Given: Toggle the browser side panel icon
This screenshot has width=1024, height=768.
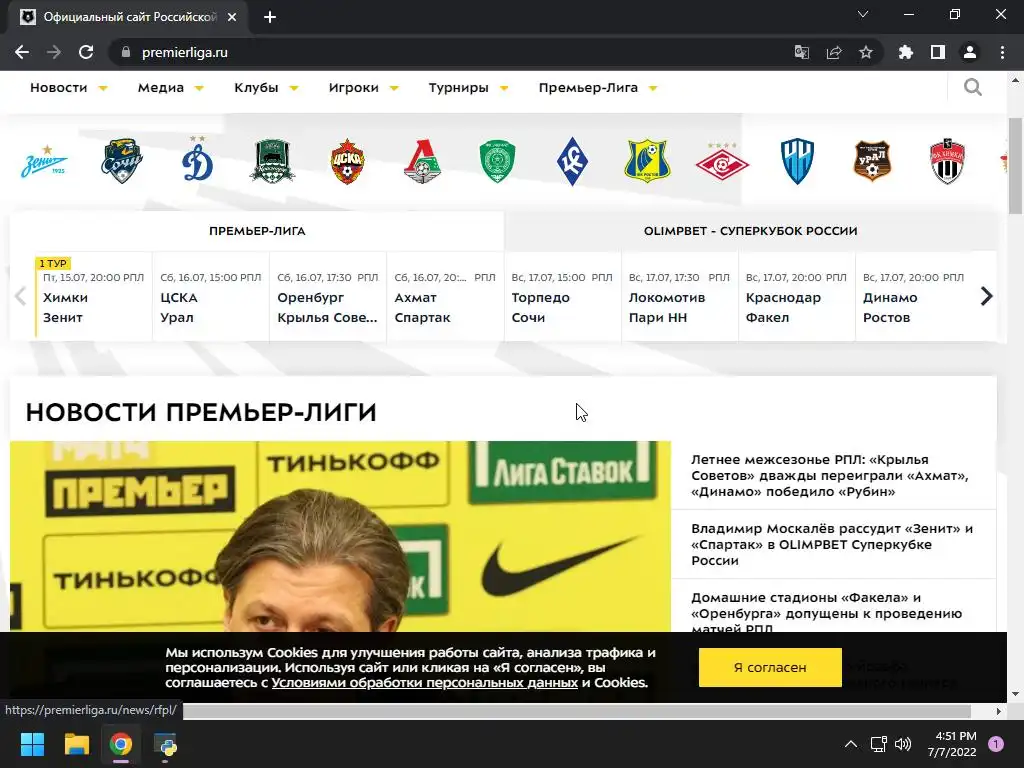Looking at the screenshot, I should [938, 52].
